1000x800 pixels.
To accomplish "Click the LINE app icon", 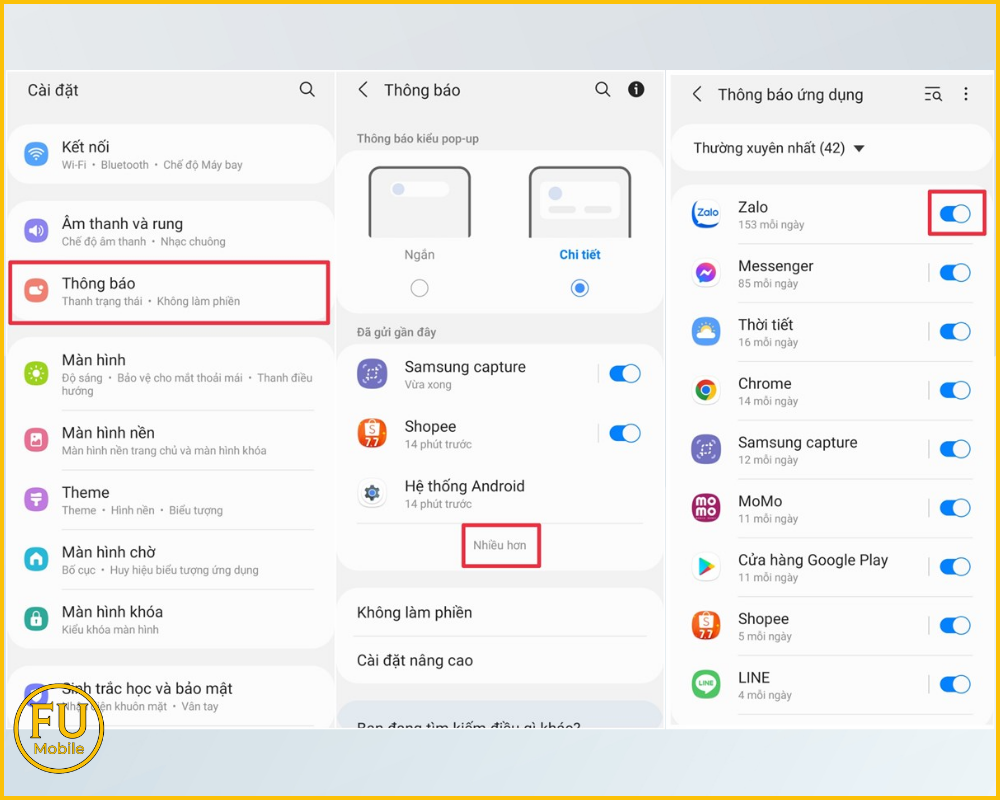I will (706, 685).
